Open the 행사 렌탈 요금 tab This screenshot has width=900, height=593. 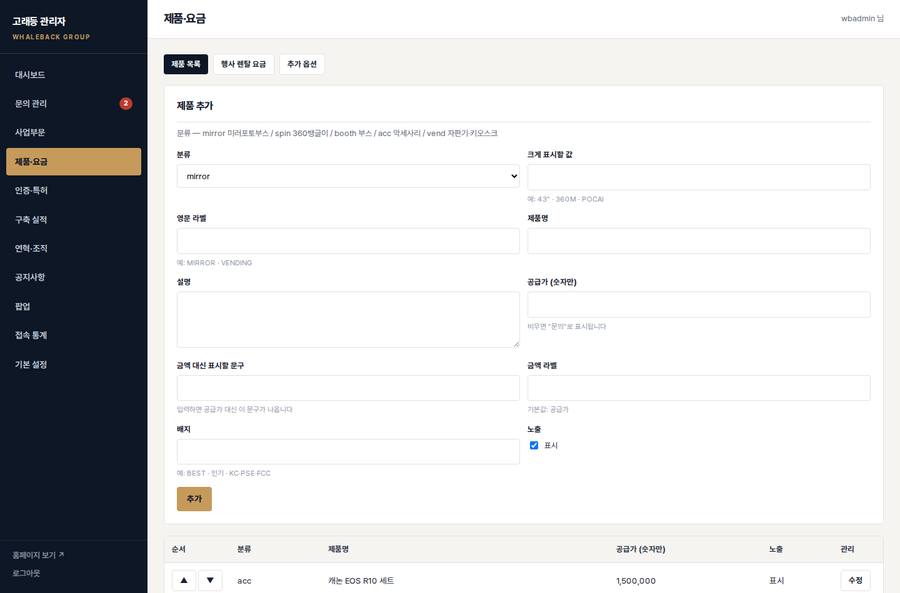[x=243, y=64]
